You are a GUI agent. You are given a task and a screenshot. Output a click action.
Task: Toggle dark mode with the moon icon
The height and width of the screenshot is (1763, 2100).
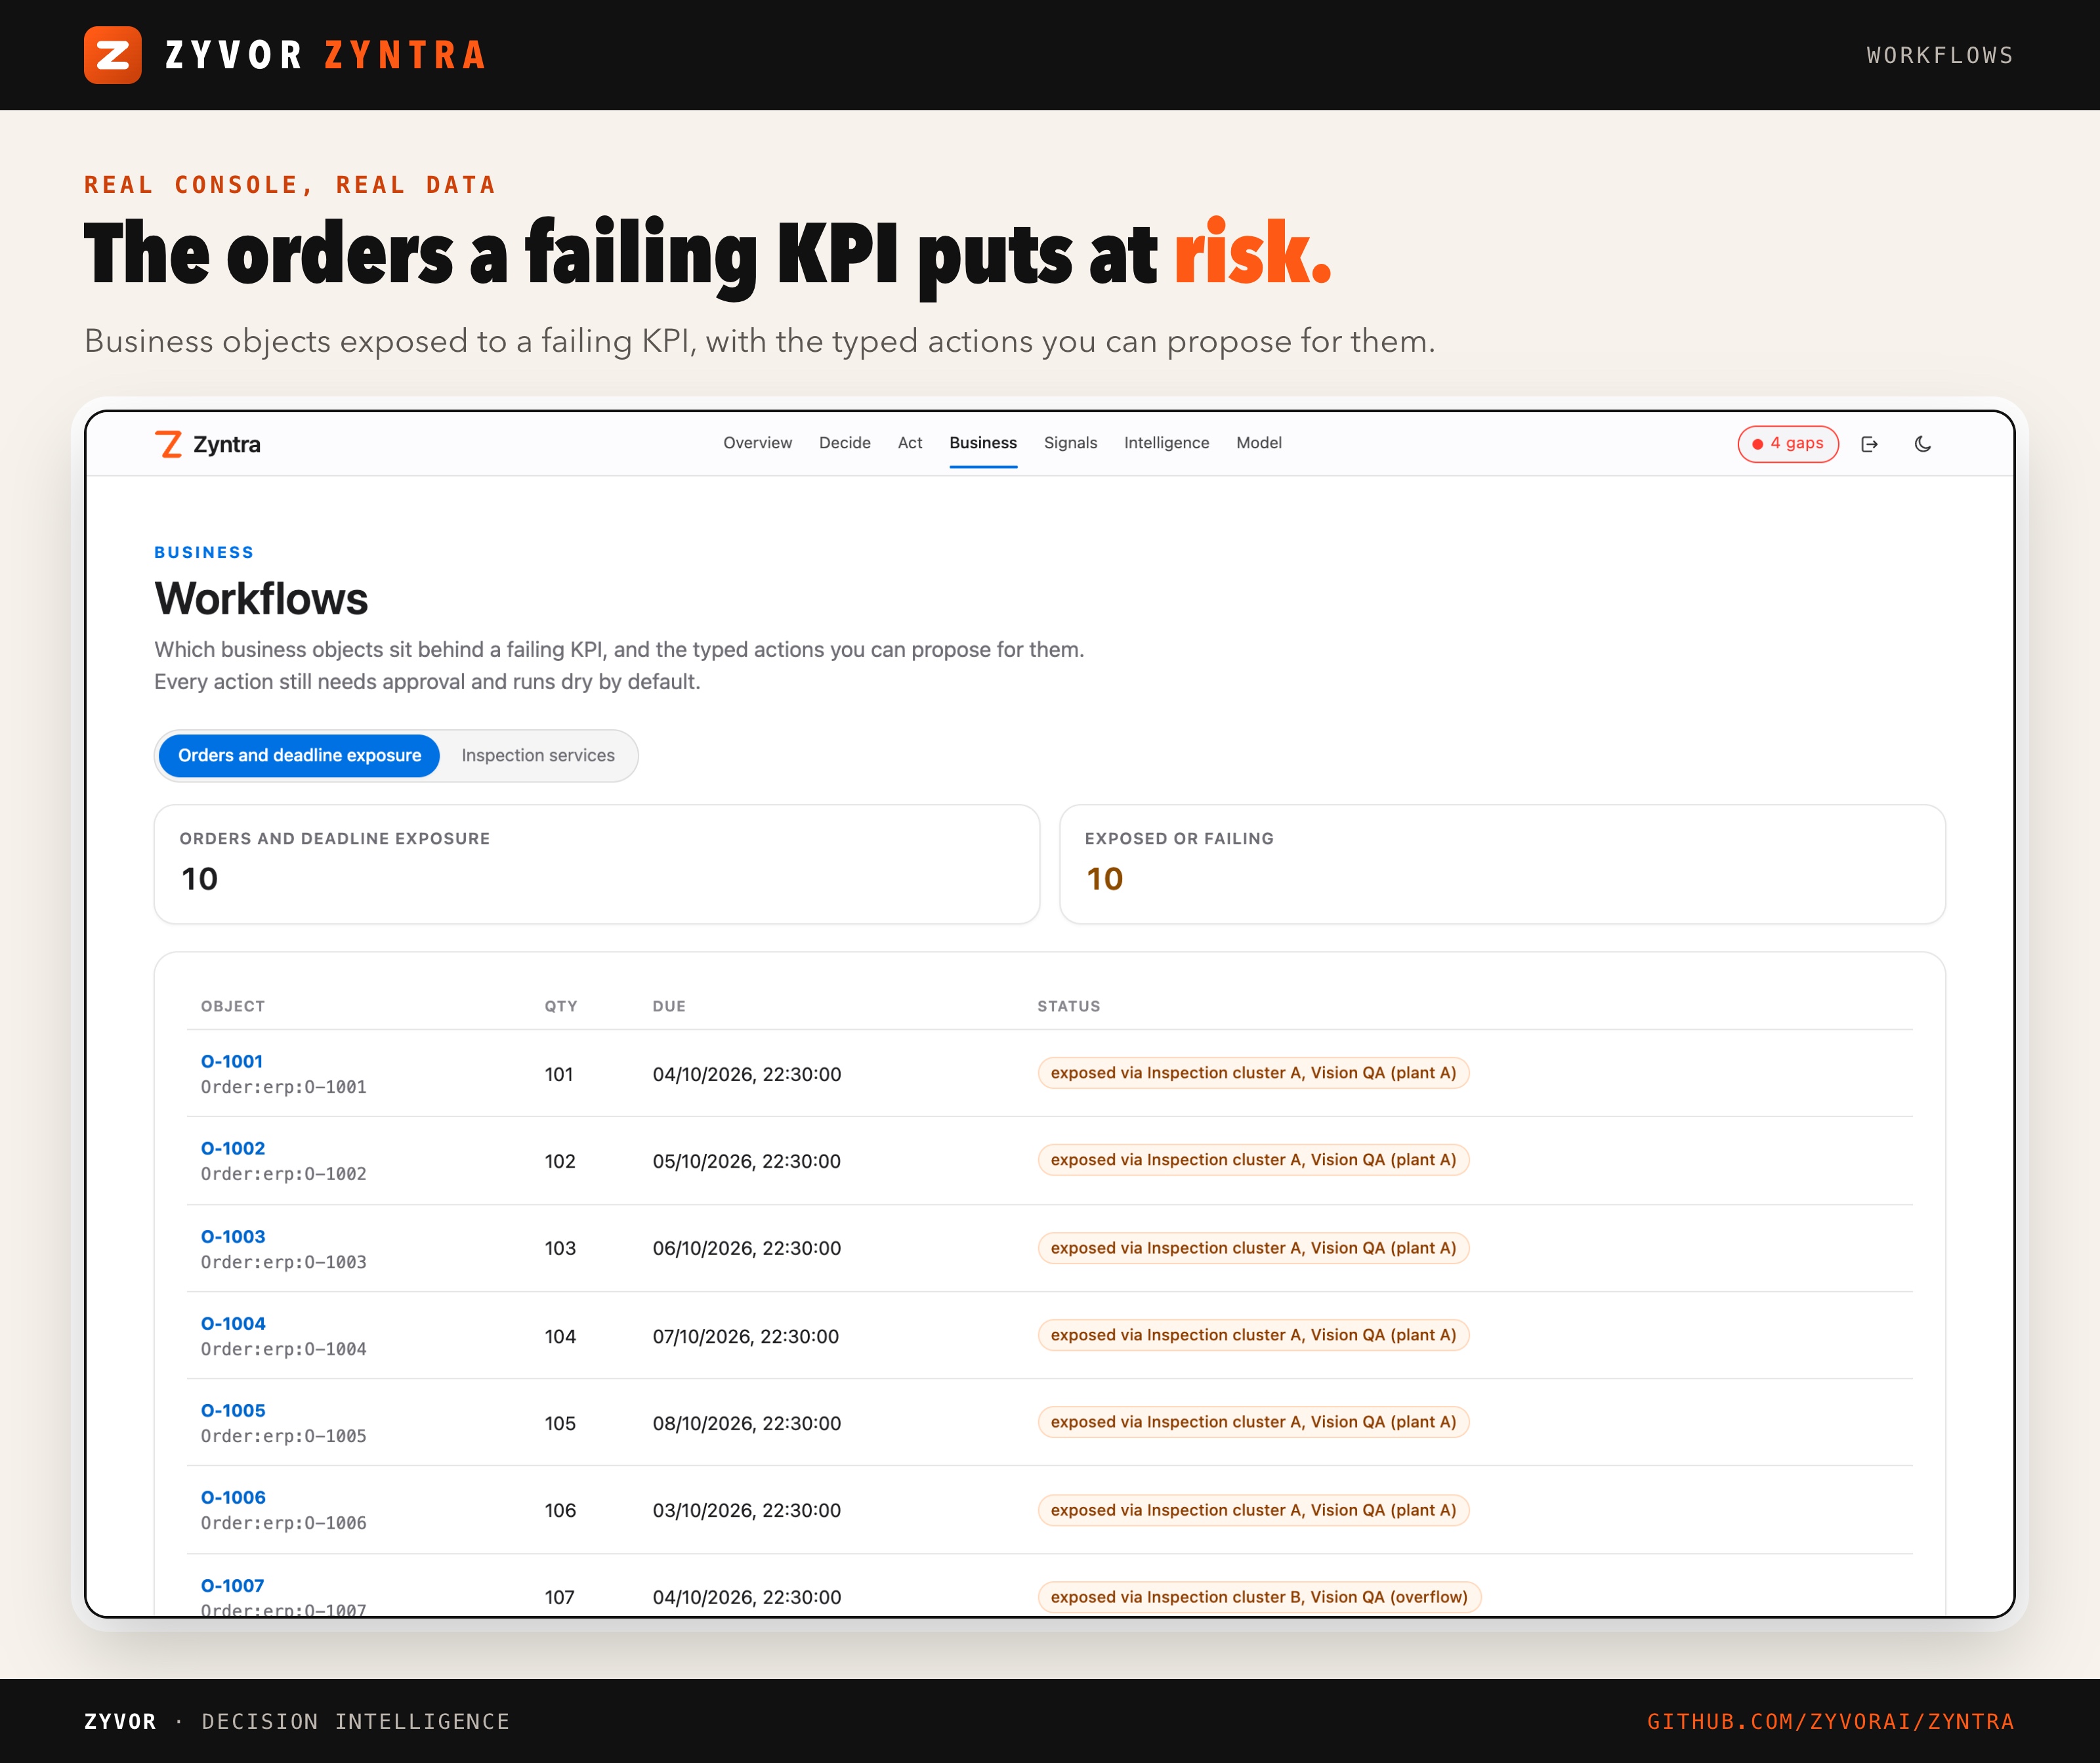point(1922,444)
